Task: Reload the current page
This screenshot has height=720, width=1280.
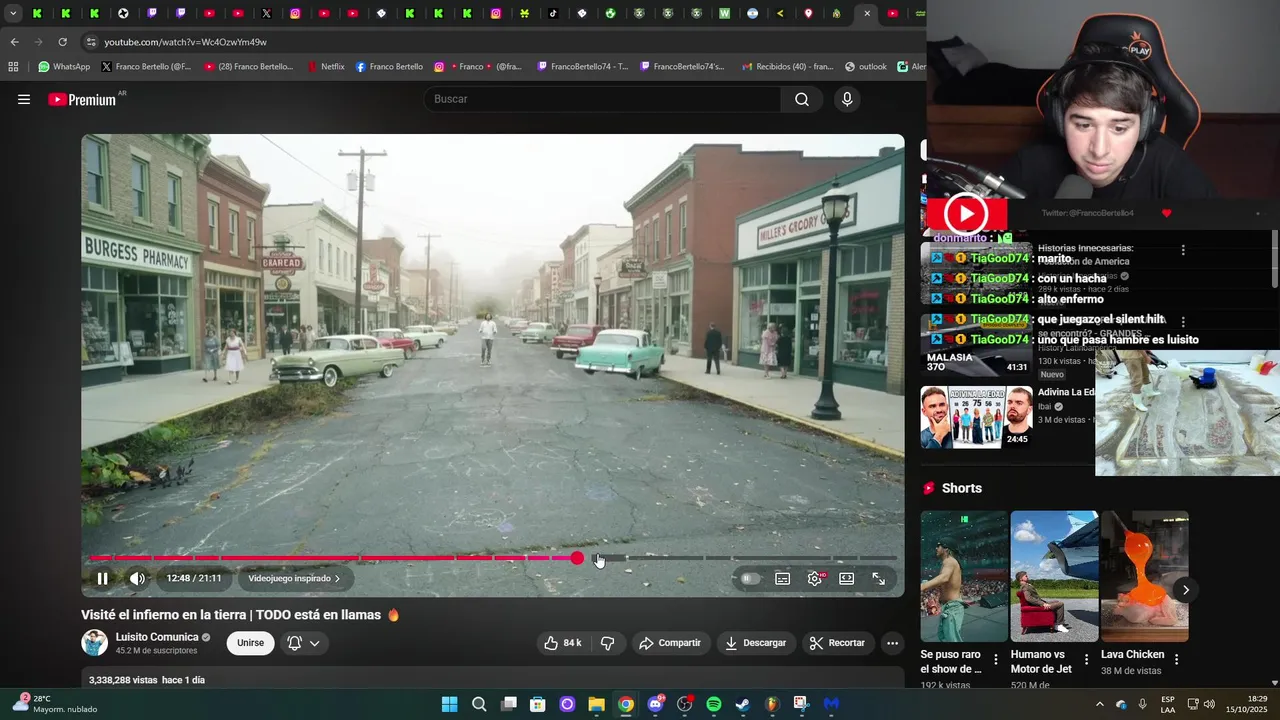Action: (62, 42)
